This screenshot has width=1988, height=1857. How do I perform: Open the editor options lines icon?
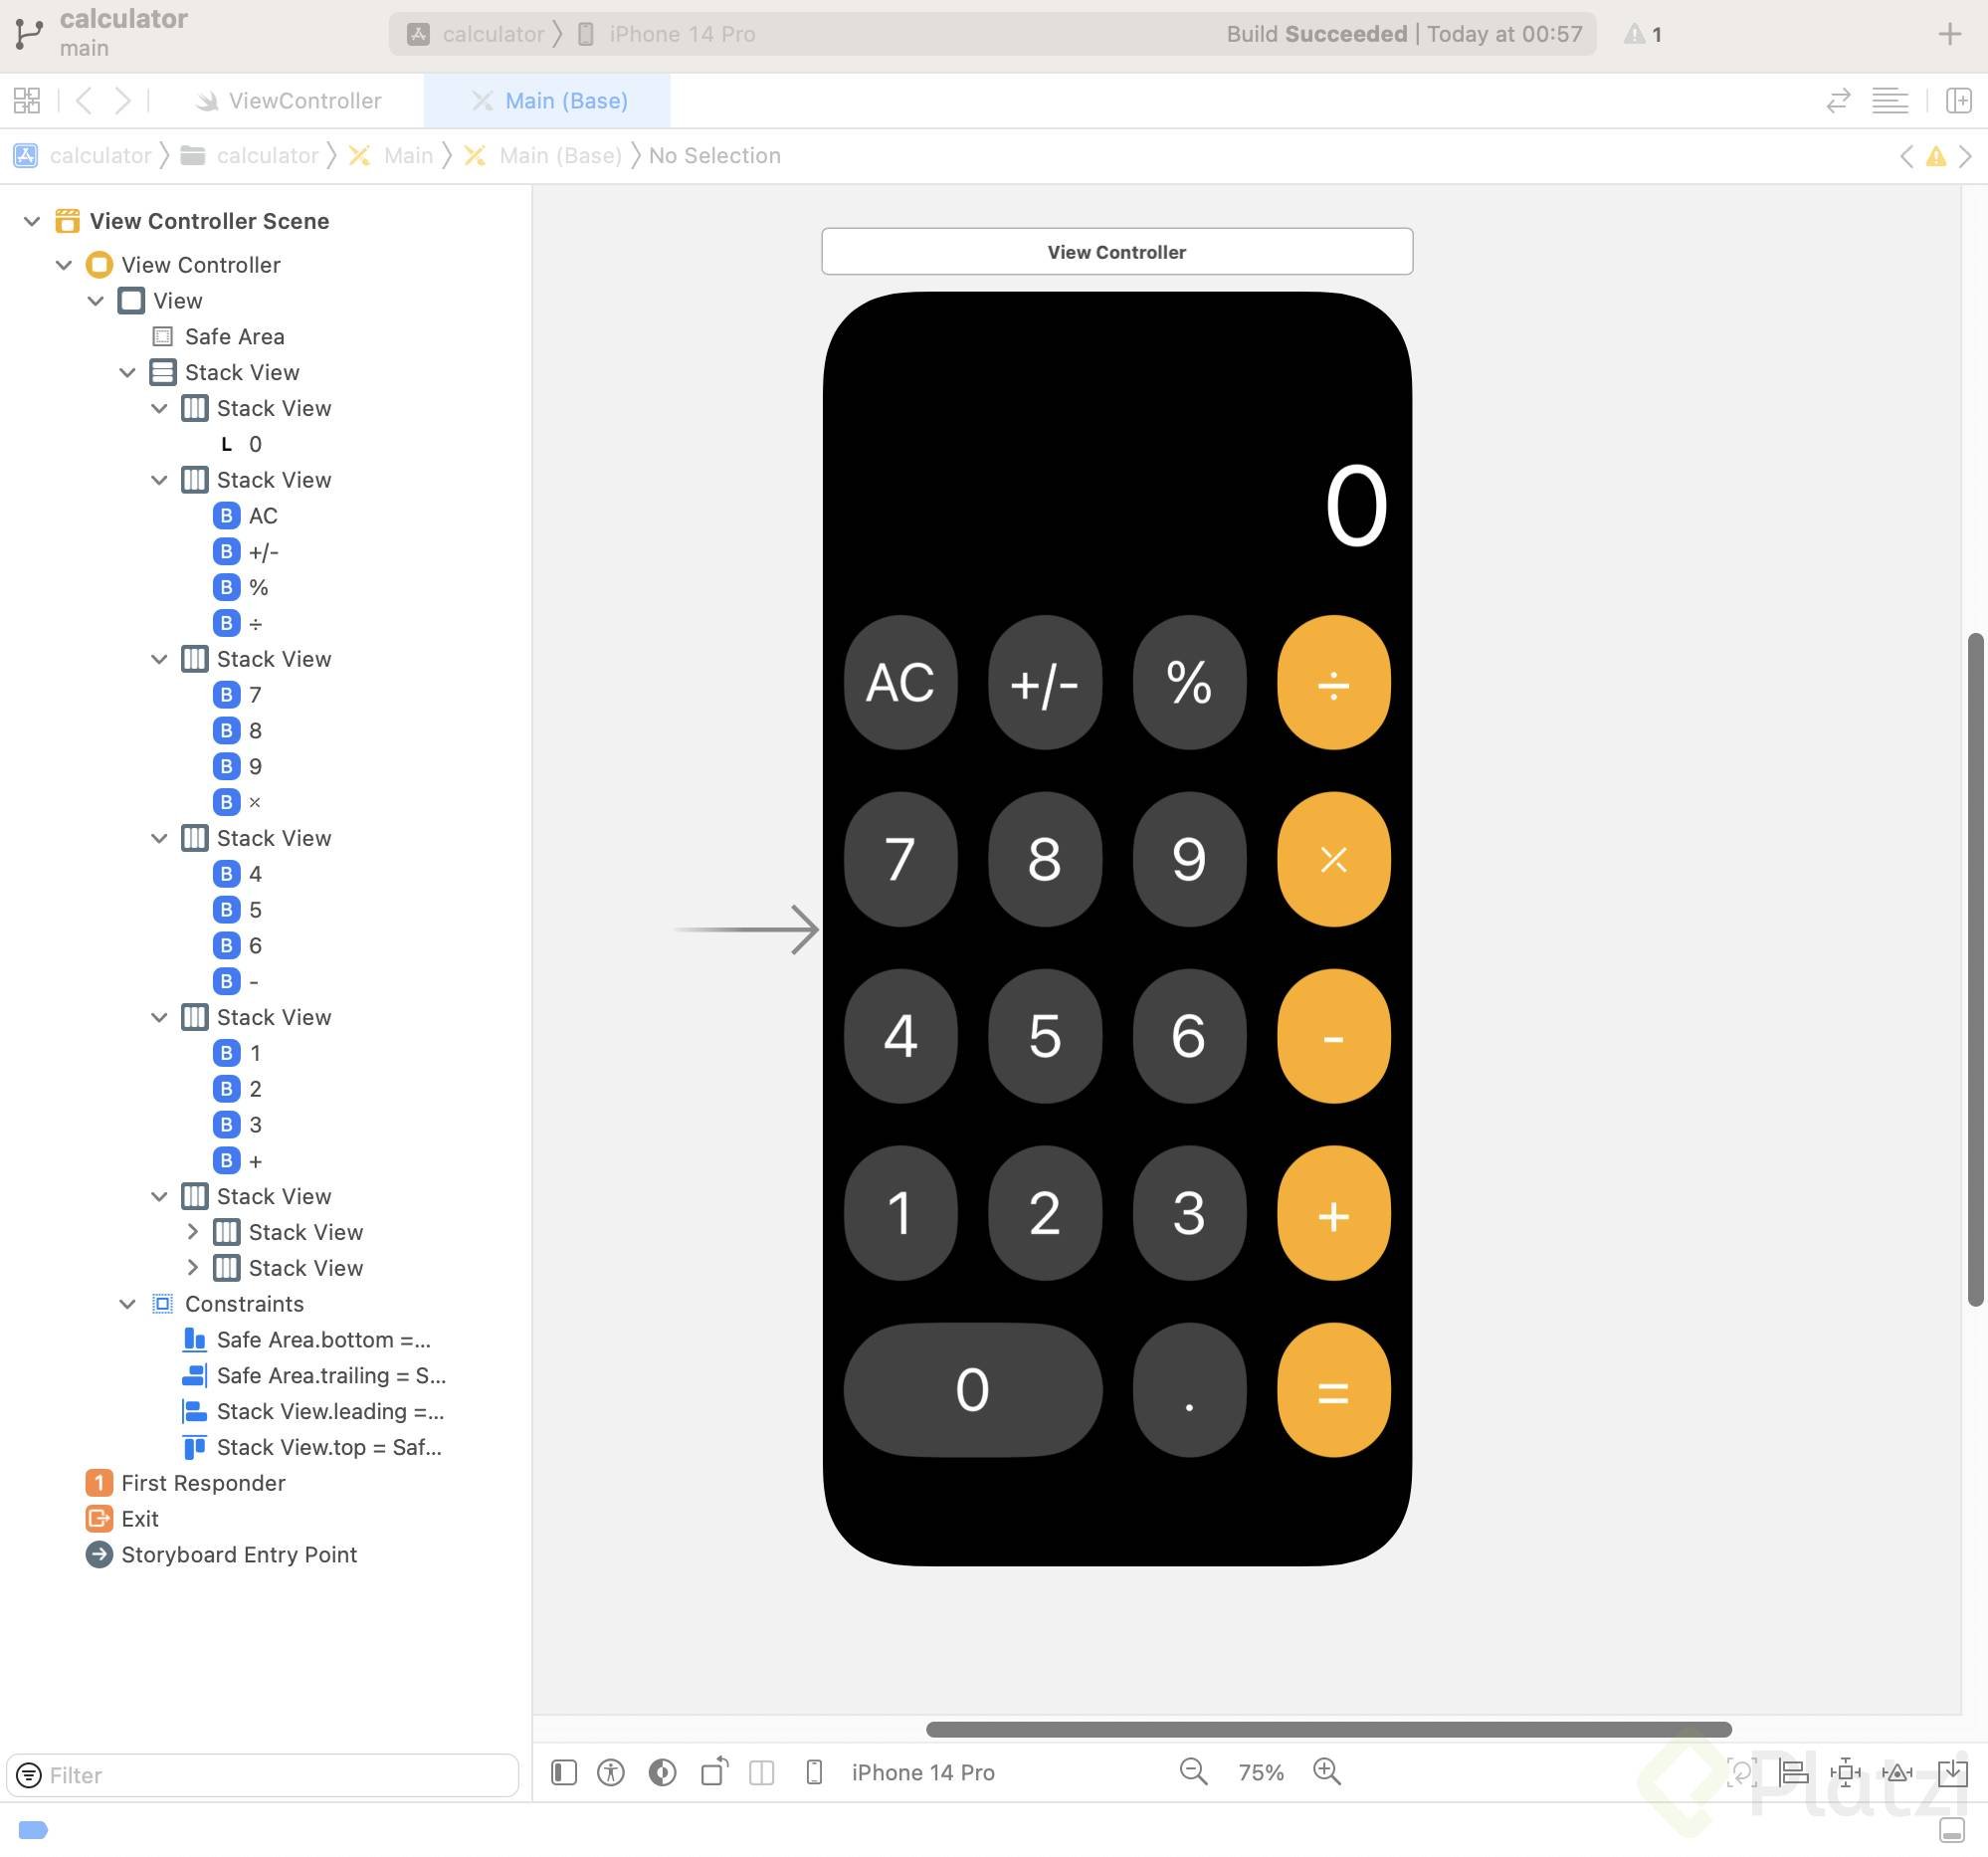[x=1890, y=100]
